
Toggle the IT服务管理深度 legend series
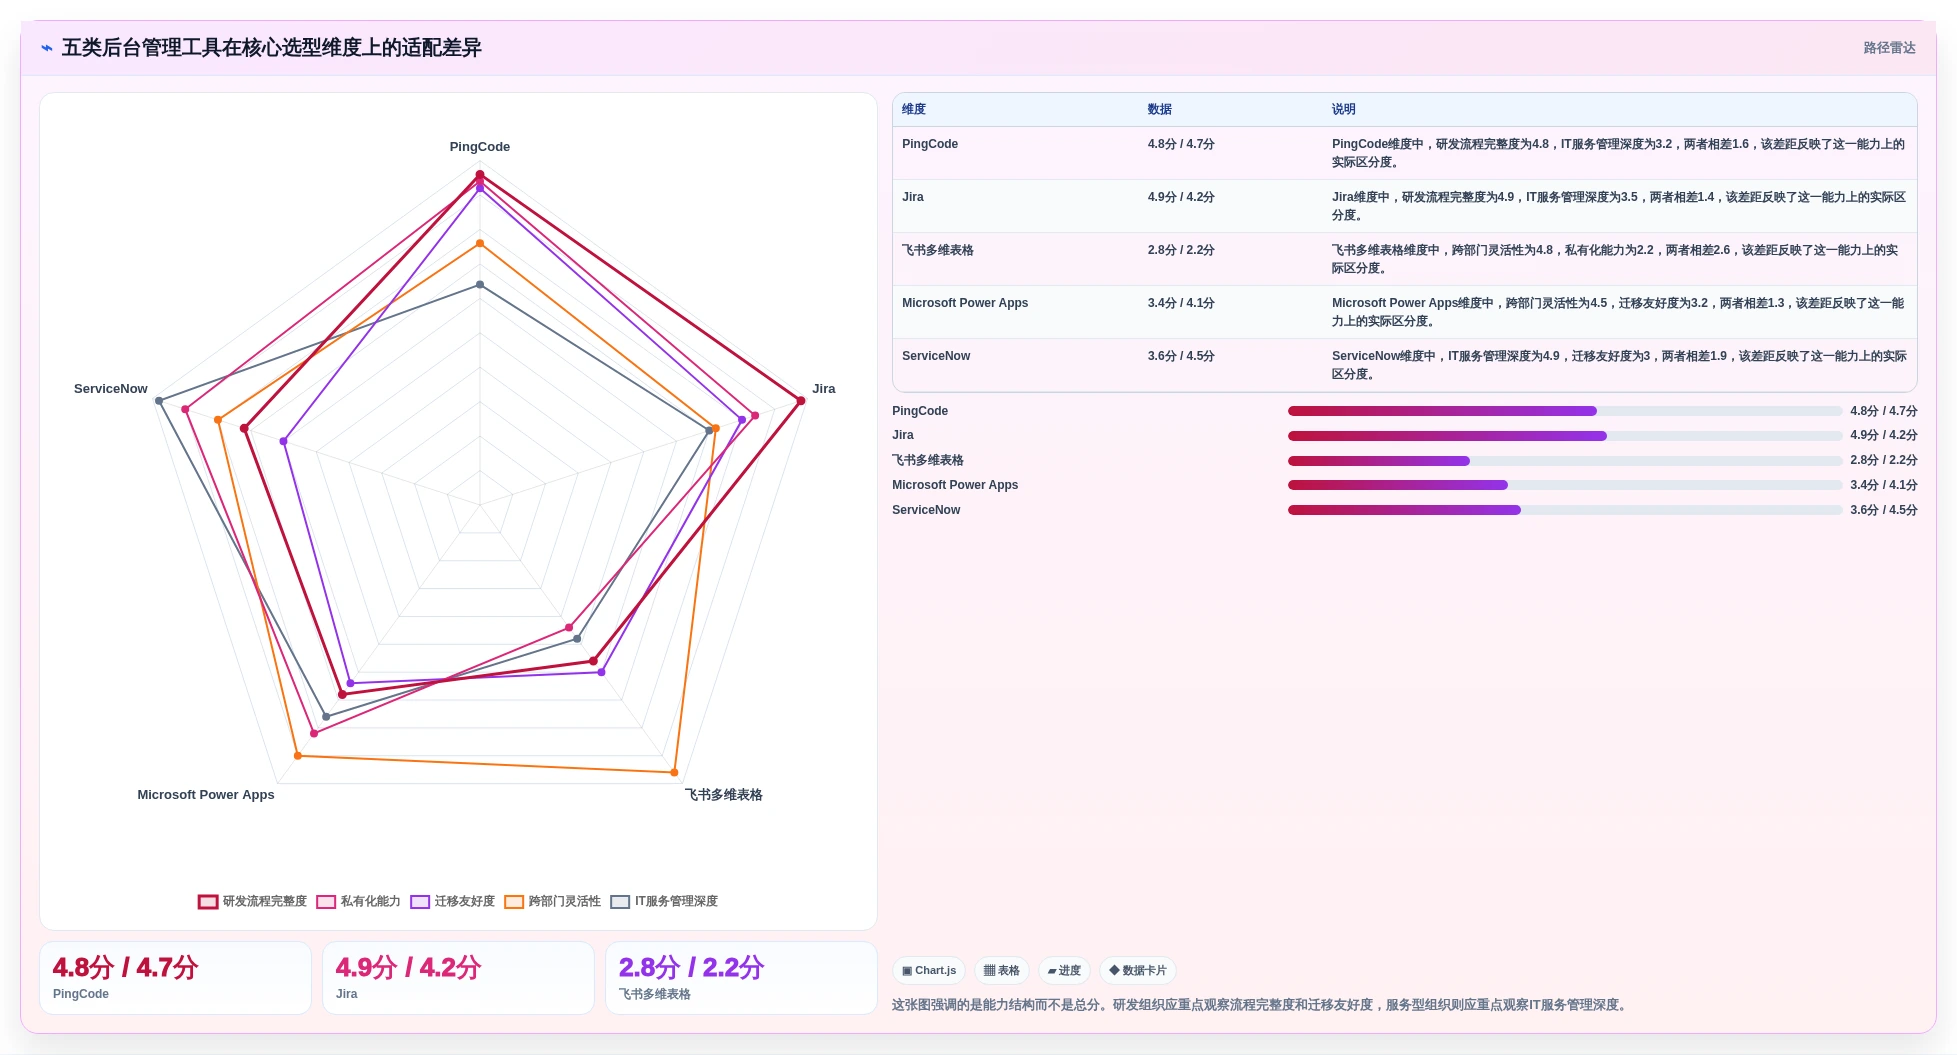pyautogui.click(x=664, y=901)
